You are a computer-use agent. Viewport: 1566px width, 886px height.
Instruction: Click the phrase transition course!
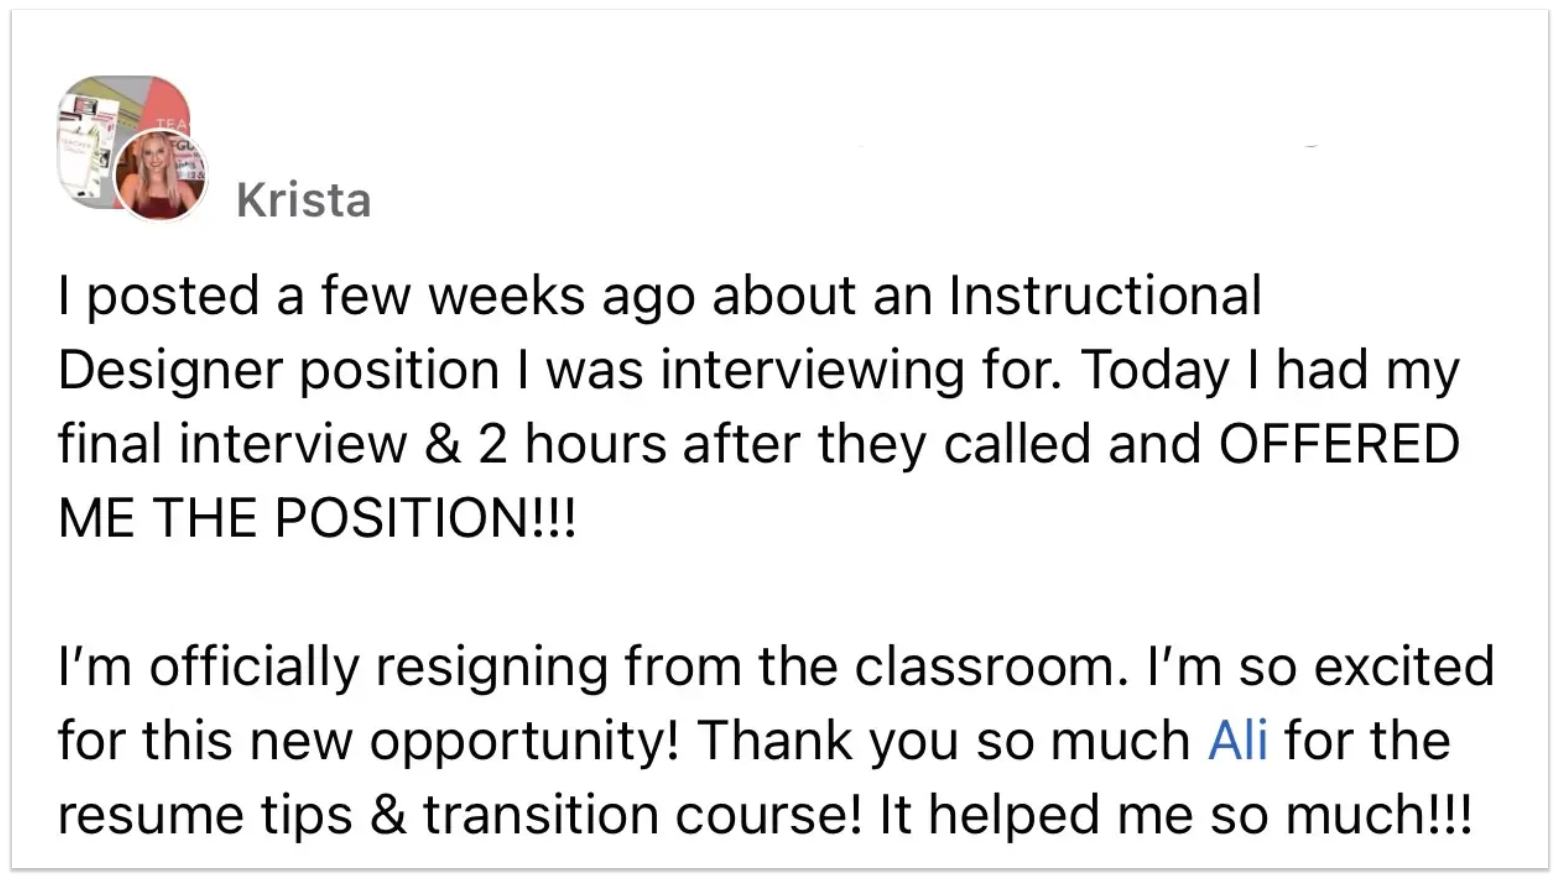tap(641, 815)
